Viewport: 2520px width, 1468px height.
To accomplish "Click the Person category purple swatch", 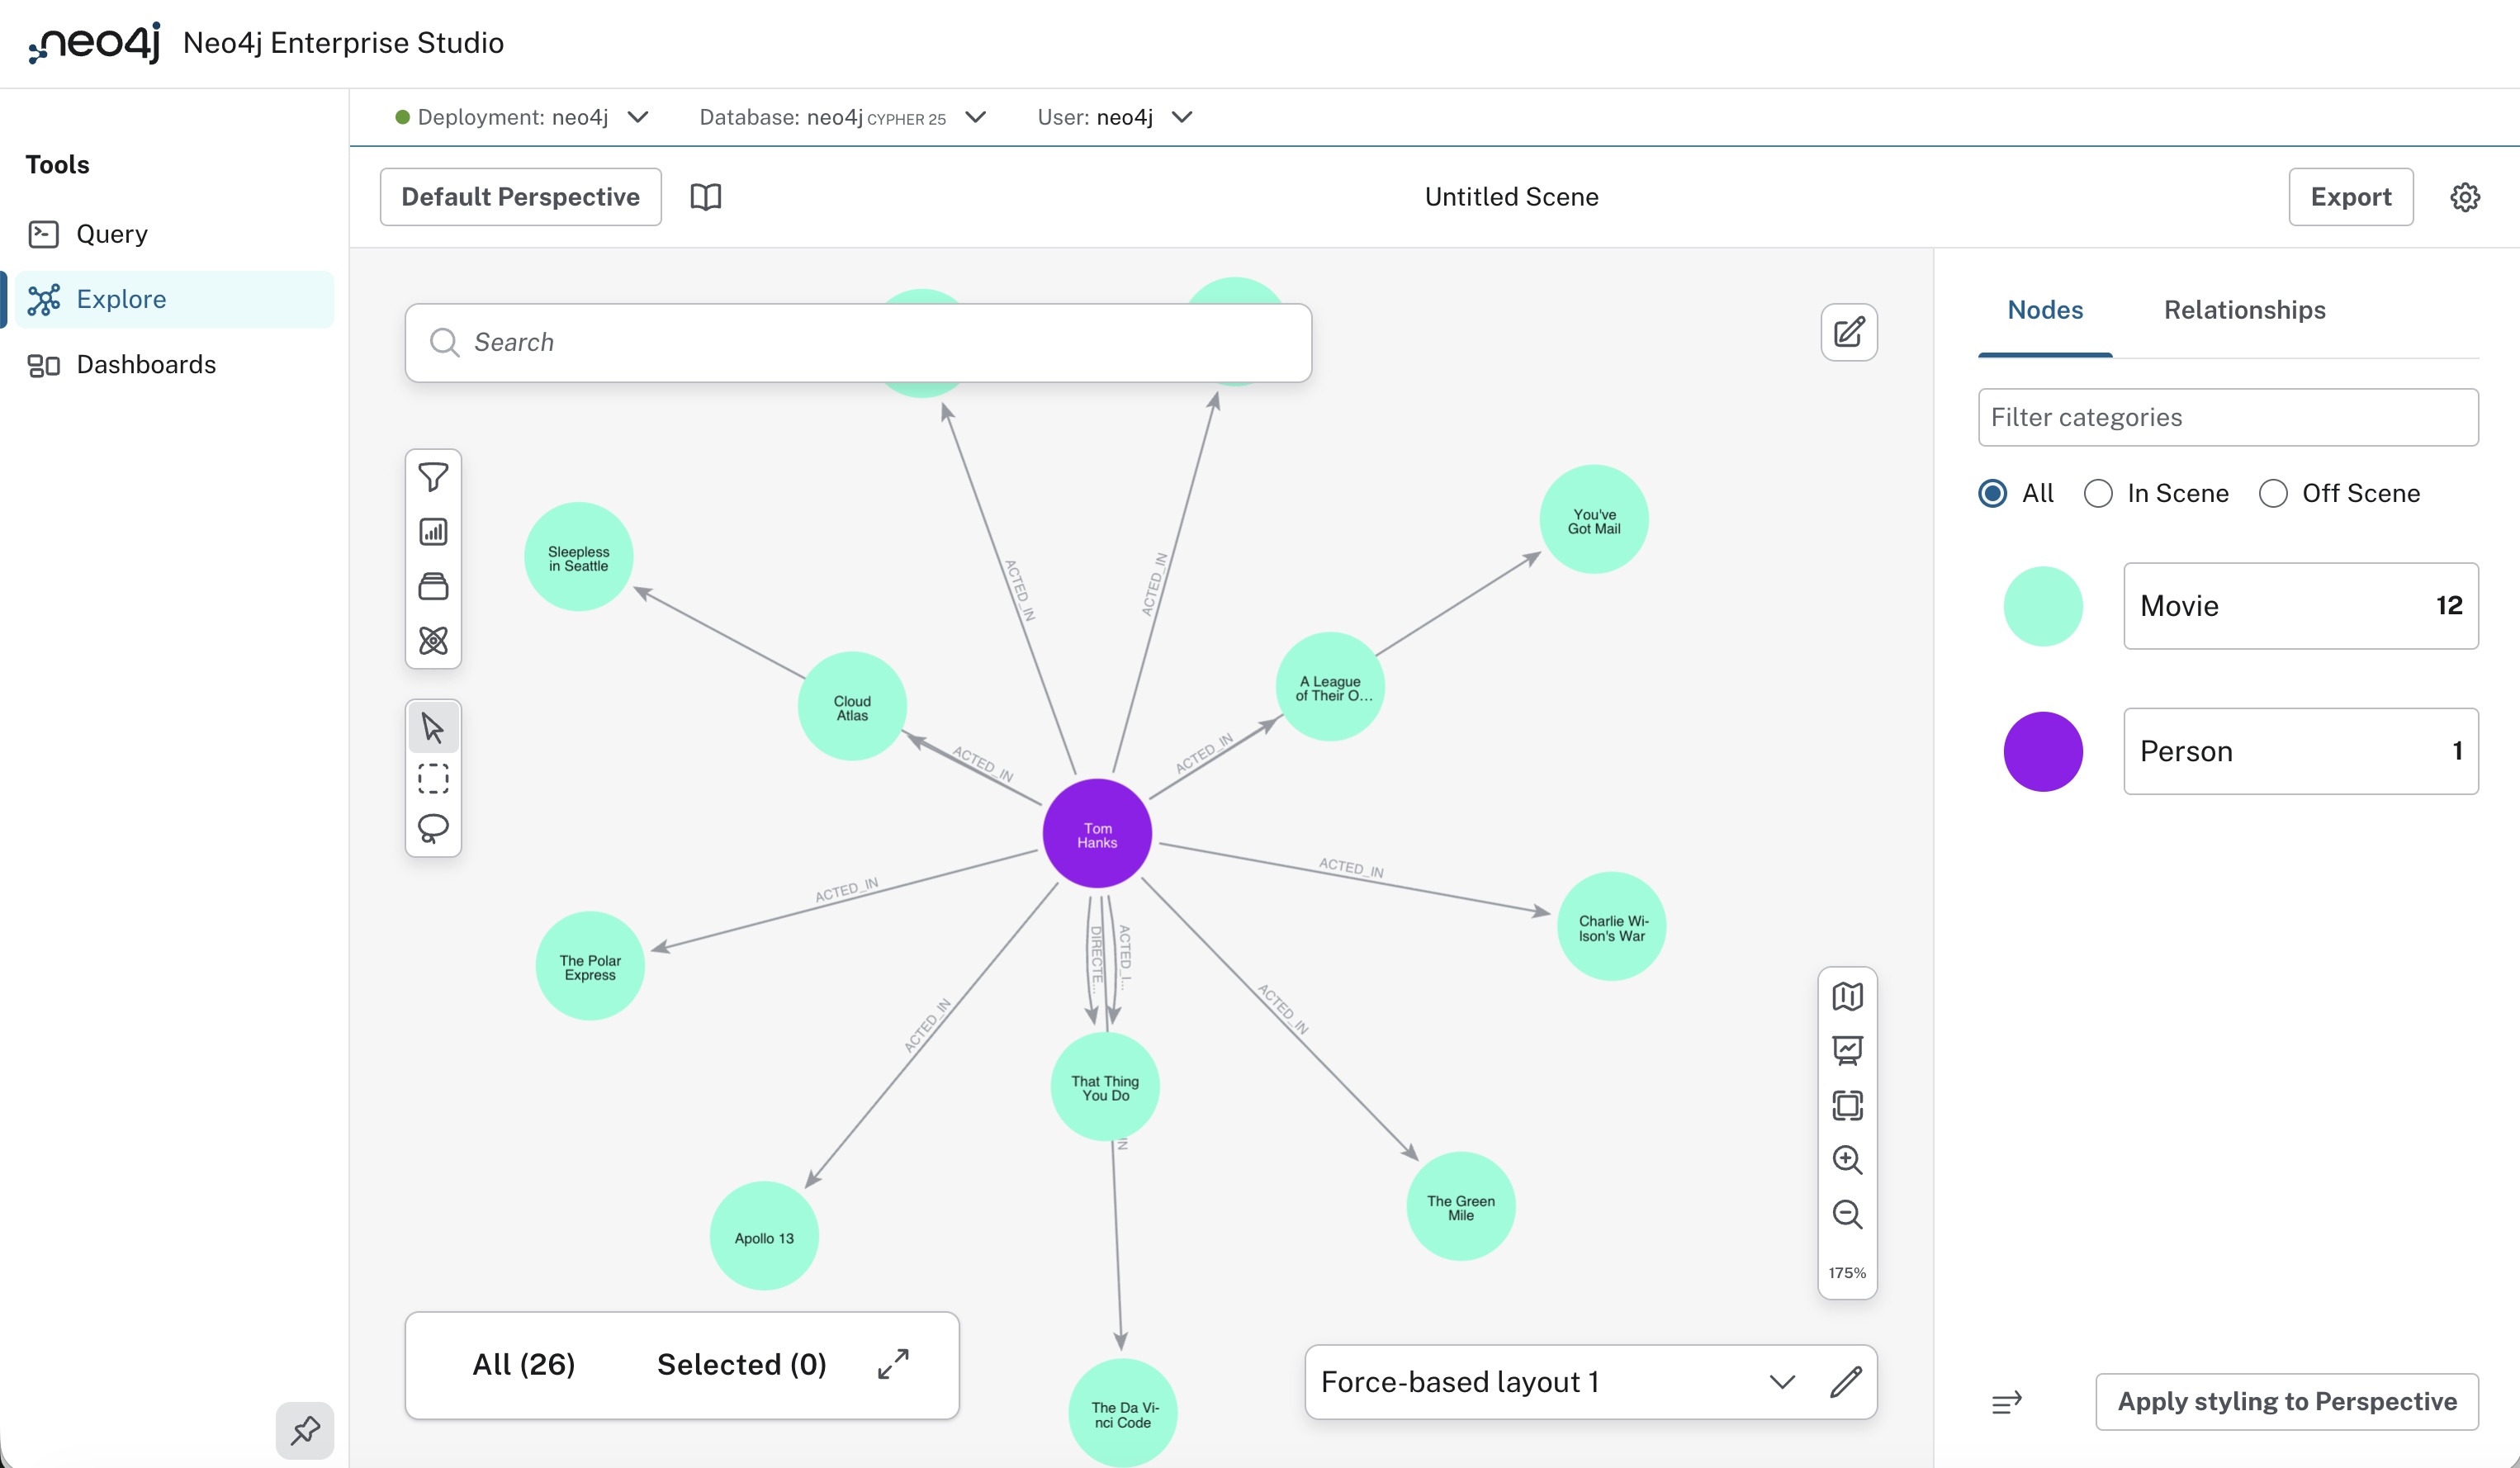I will pyautogui.click(x=2043, y=751).
